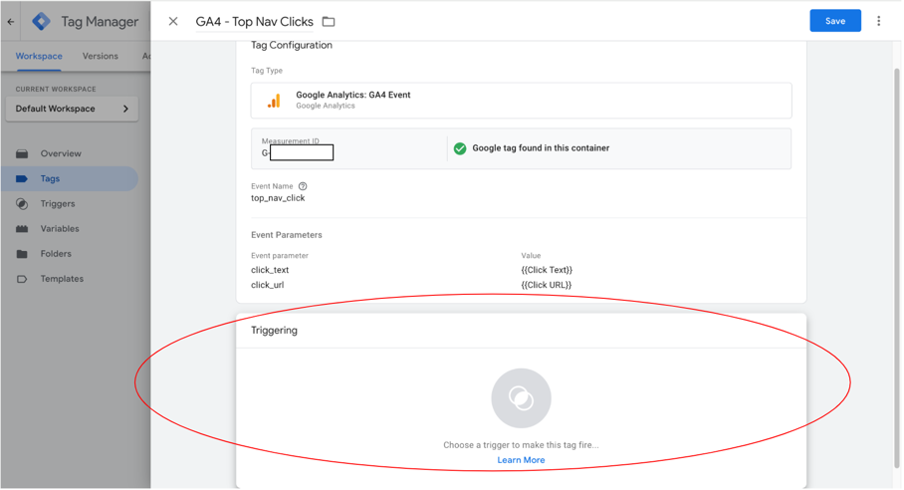Click the Tag Configuration heading
The width and height of the screenshot is (904, 490).
point(292,45)
